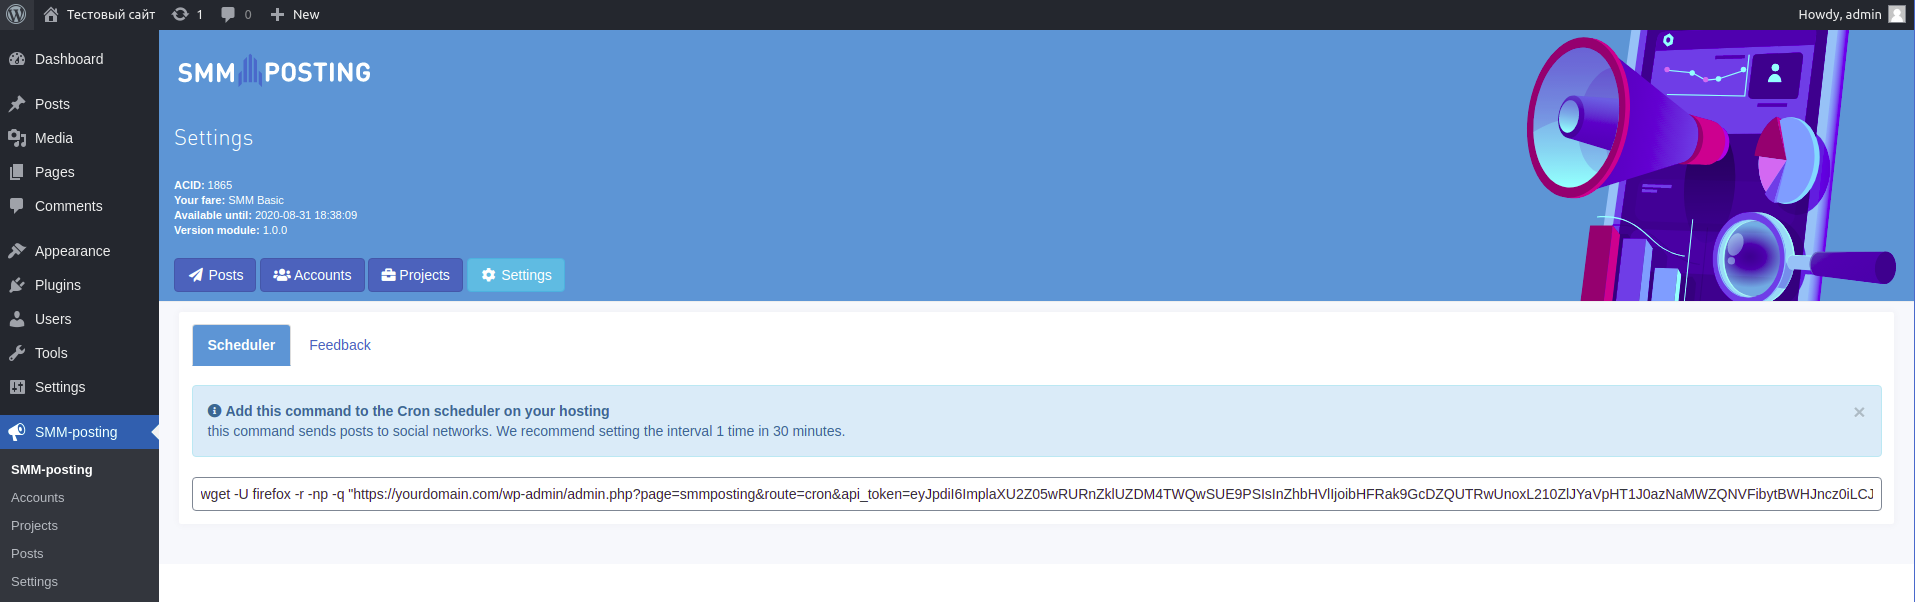This screenshot has height=602, width=1915.
Task: Click the admin avatar icon
Action: (x=1896, y=14)
